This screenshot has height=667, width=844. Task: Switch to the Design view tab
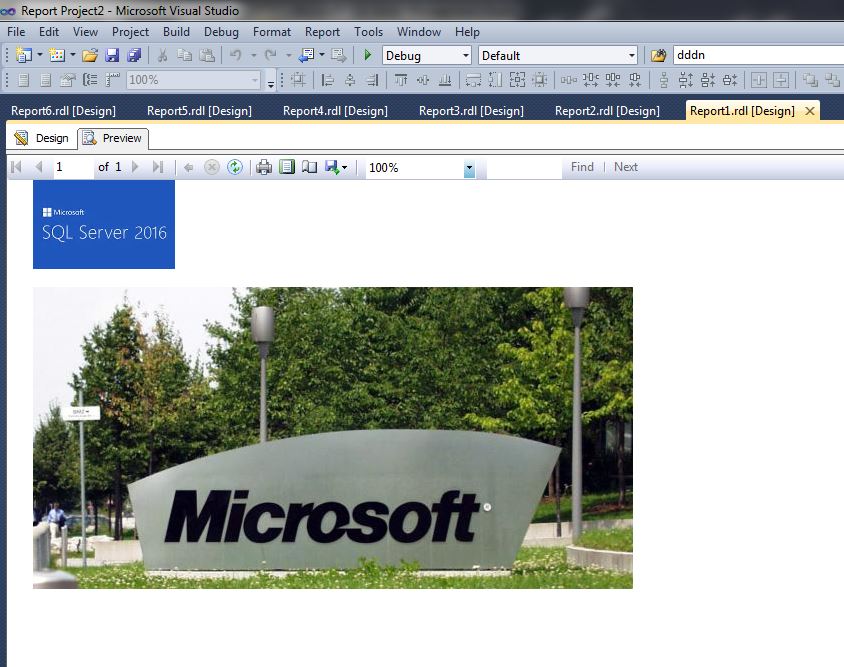(43, 138)
